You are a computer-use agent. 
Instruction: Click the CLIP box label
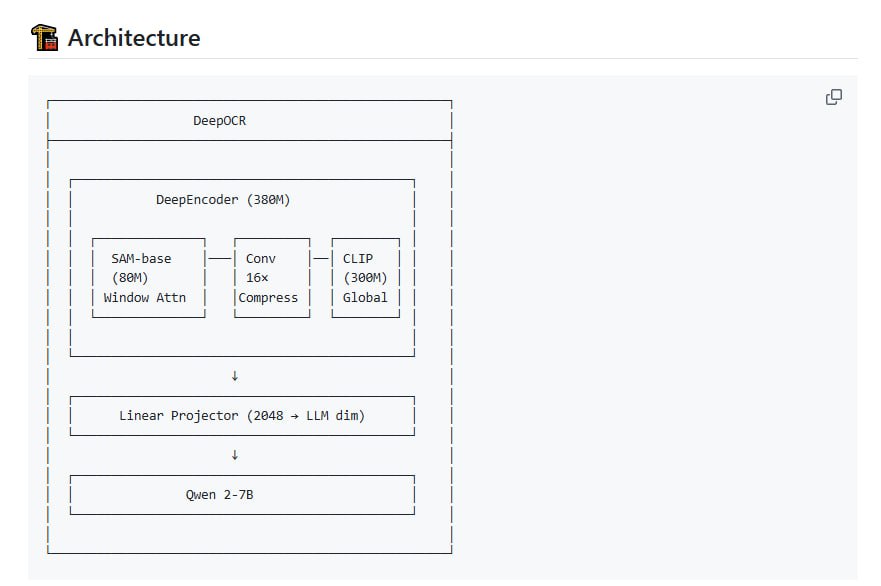[358, 258]
